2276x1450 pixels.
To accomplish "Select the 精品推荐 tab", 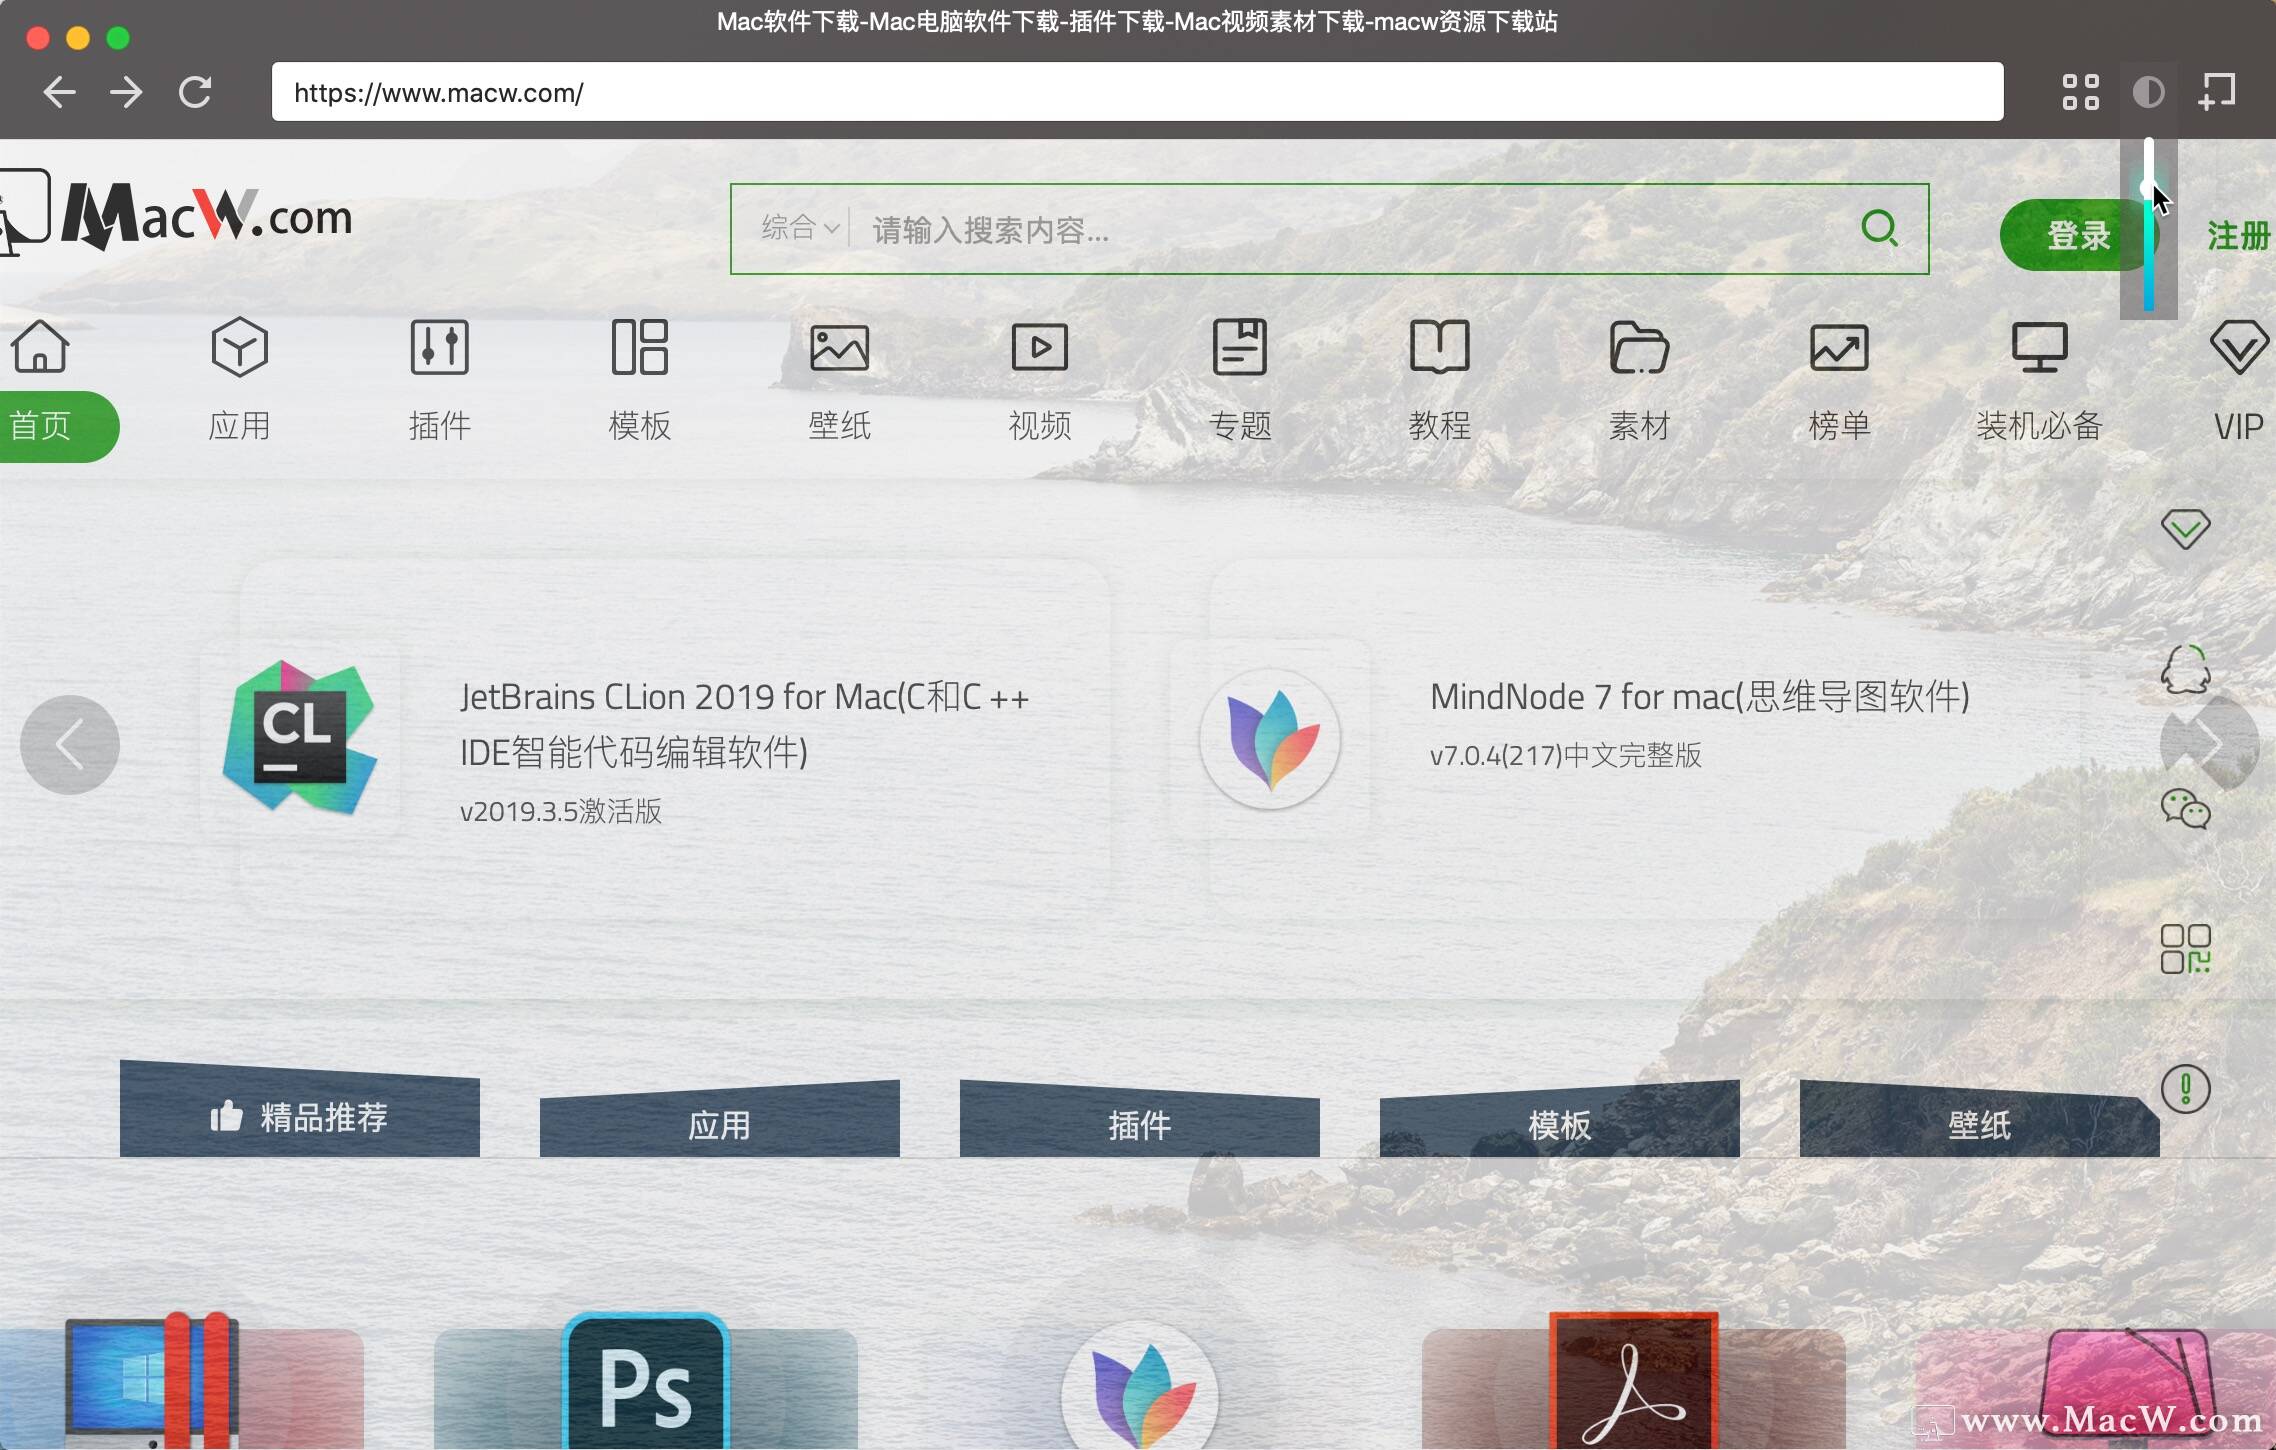I will coord(300,1112).
